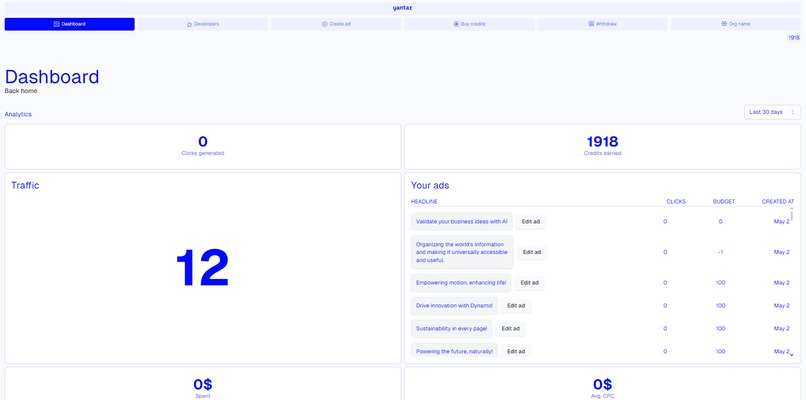Edit ad 'Empowering motion, enhancing life!'
806x400 pixels.
click(x=529, y=283)
